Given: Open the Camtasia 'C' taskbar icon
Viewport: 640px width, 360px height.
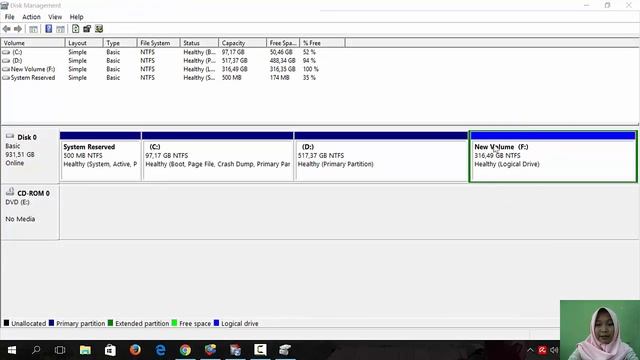Looking at the screenshot, I should pyautogui.click(x=260, y=350).
